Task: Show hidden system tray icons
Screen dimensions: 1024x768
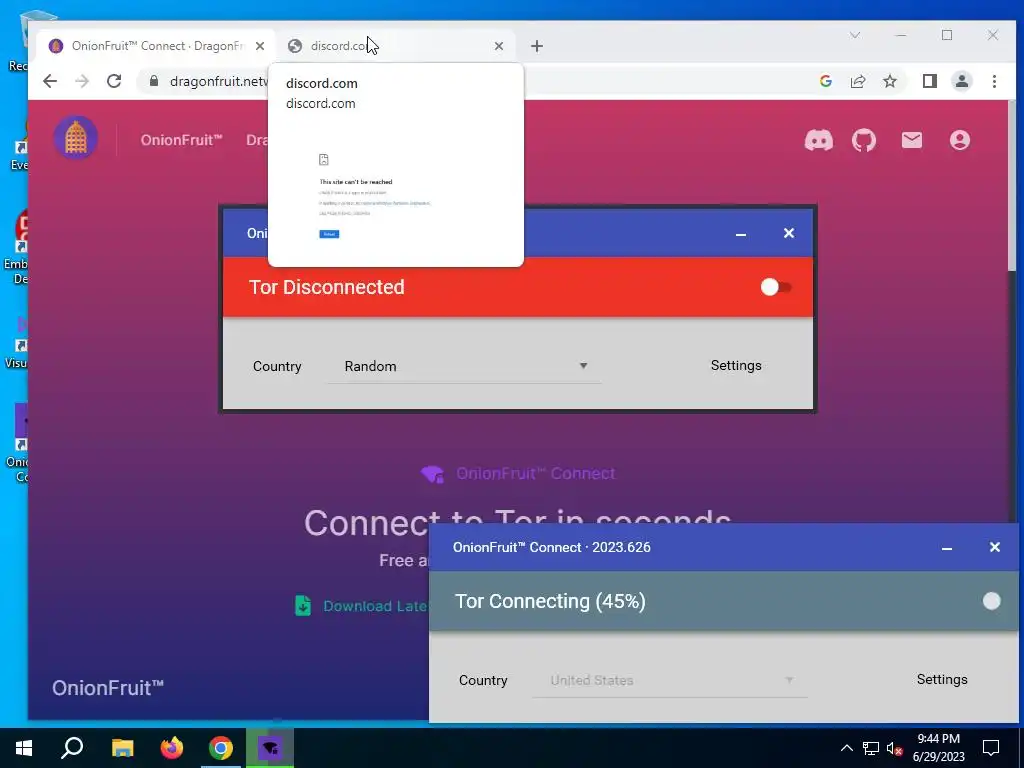Action: coord(846,748)
